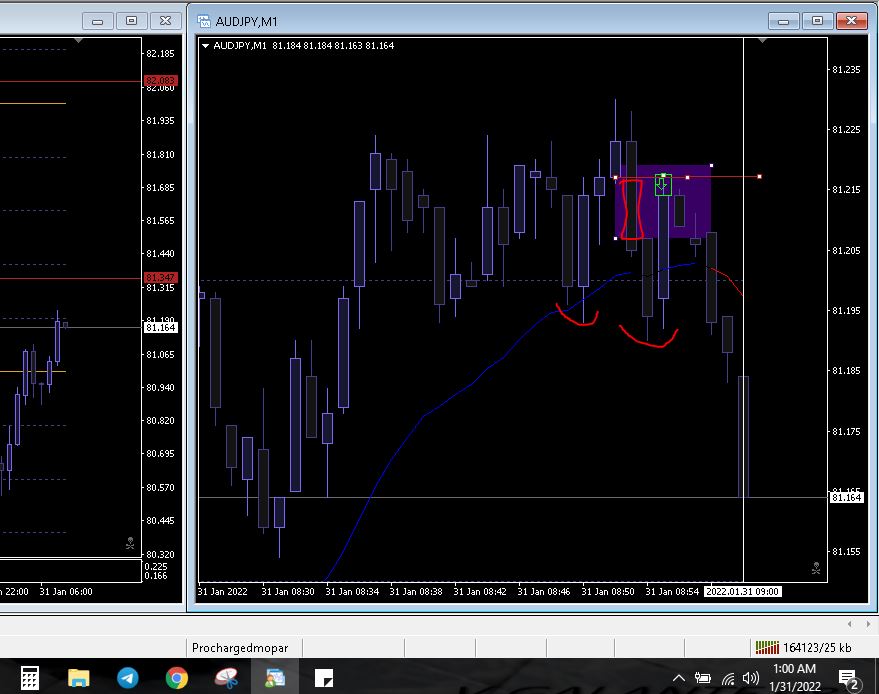
Task: Click the AUDJPY,M1 window title text
Action: point(246,21)
